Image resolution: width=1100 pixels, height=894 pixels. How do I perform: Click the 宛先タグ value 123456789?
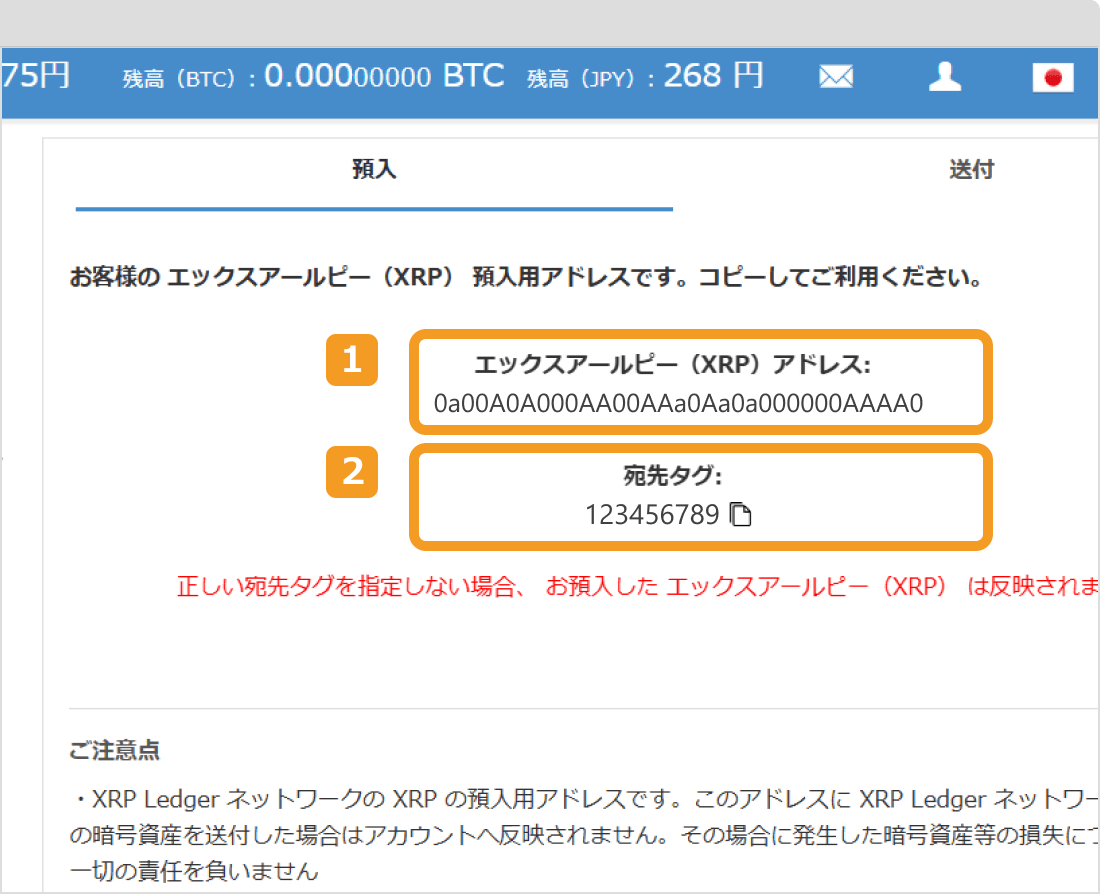pyautogui.click(x=651, y=513)
